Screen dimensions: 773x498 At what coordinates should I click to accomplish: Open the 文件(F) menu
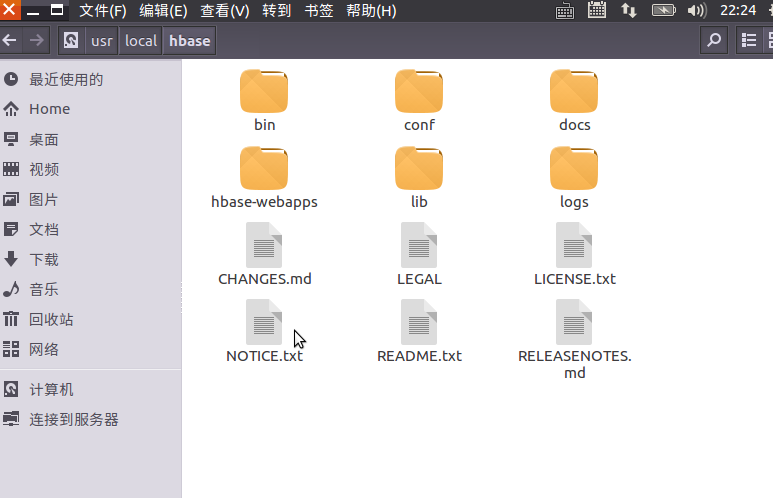coord(103,10)
